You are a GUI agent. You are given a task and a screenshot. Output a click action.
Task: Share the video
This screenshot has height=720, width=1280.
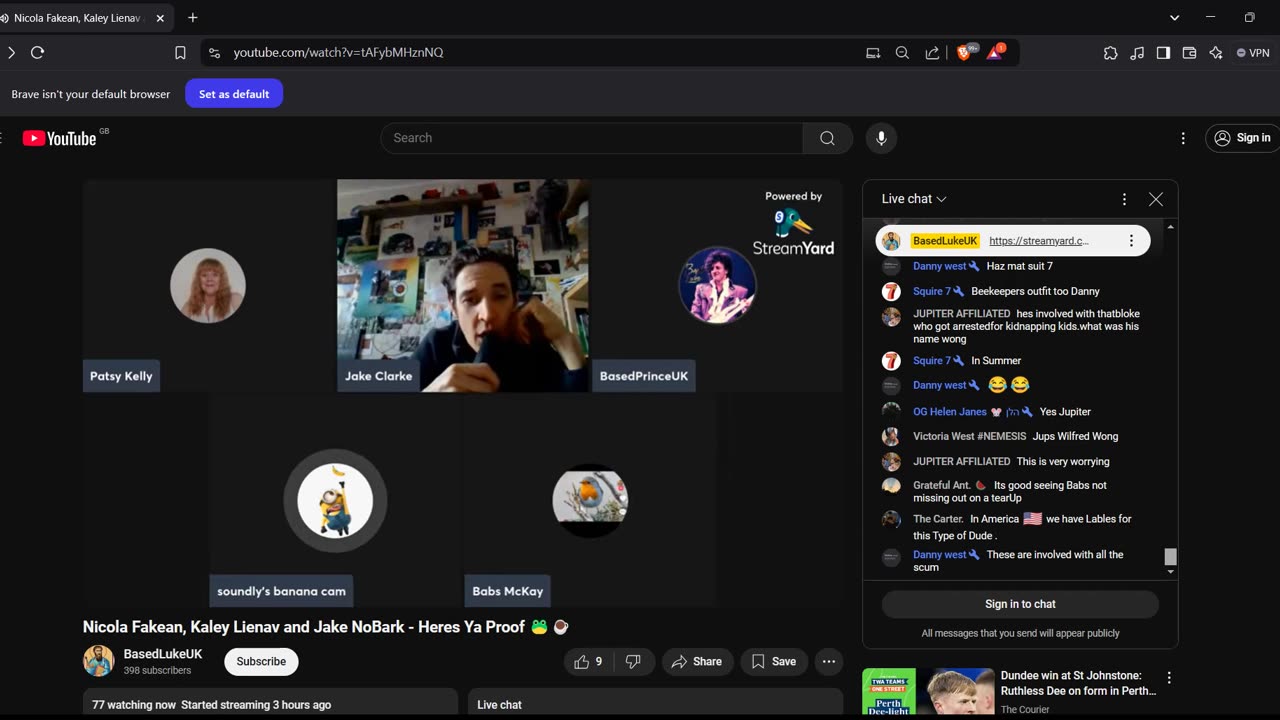click(697, 661)
